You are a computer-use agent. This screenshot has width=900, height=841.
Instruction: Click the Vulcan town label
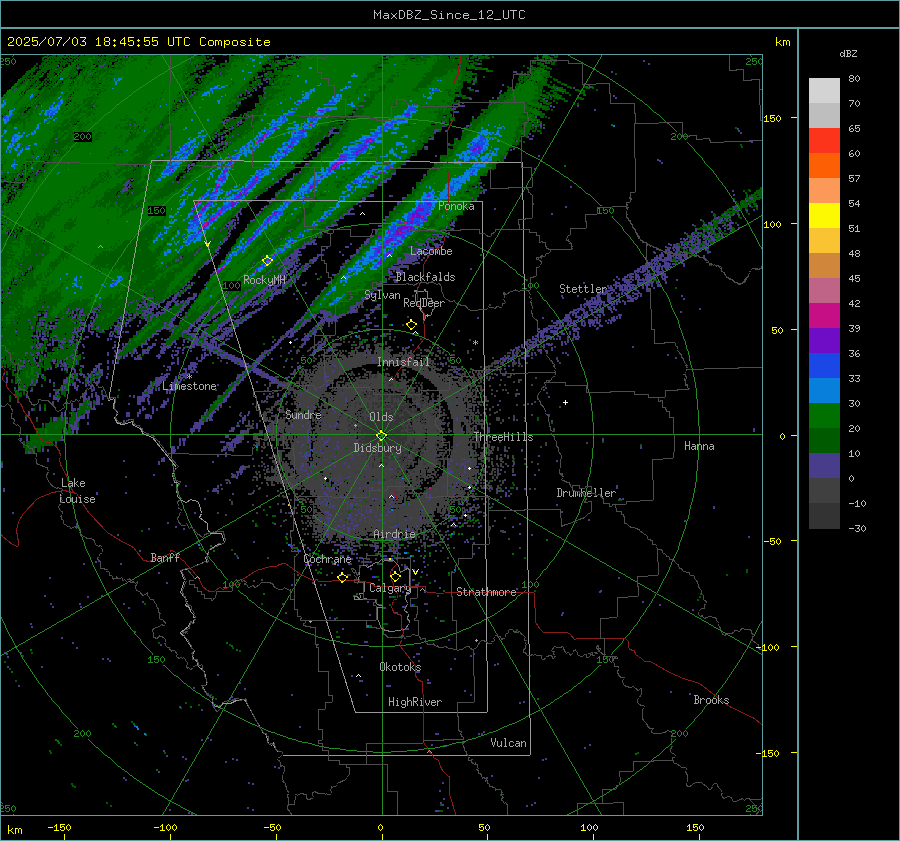coord(508,743)
